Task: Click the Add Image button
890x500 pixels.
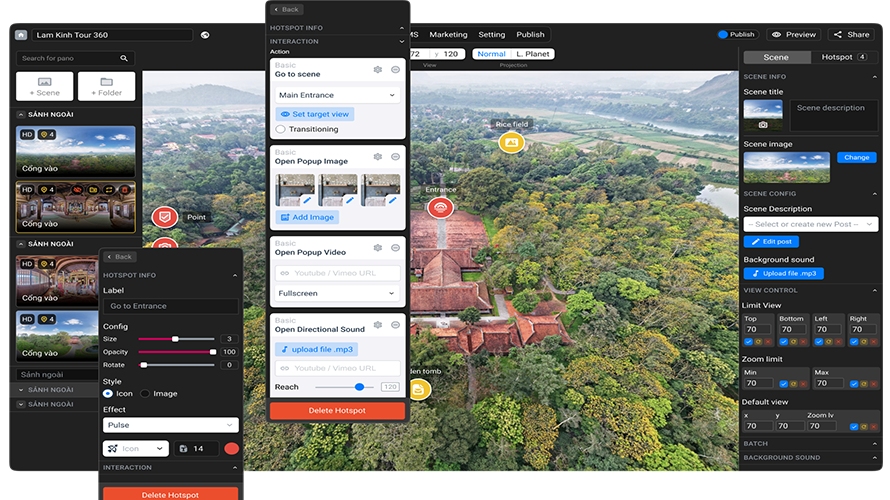Action: tap(307, 217)
